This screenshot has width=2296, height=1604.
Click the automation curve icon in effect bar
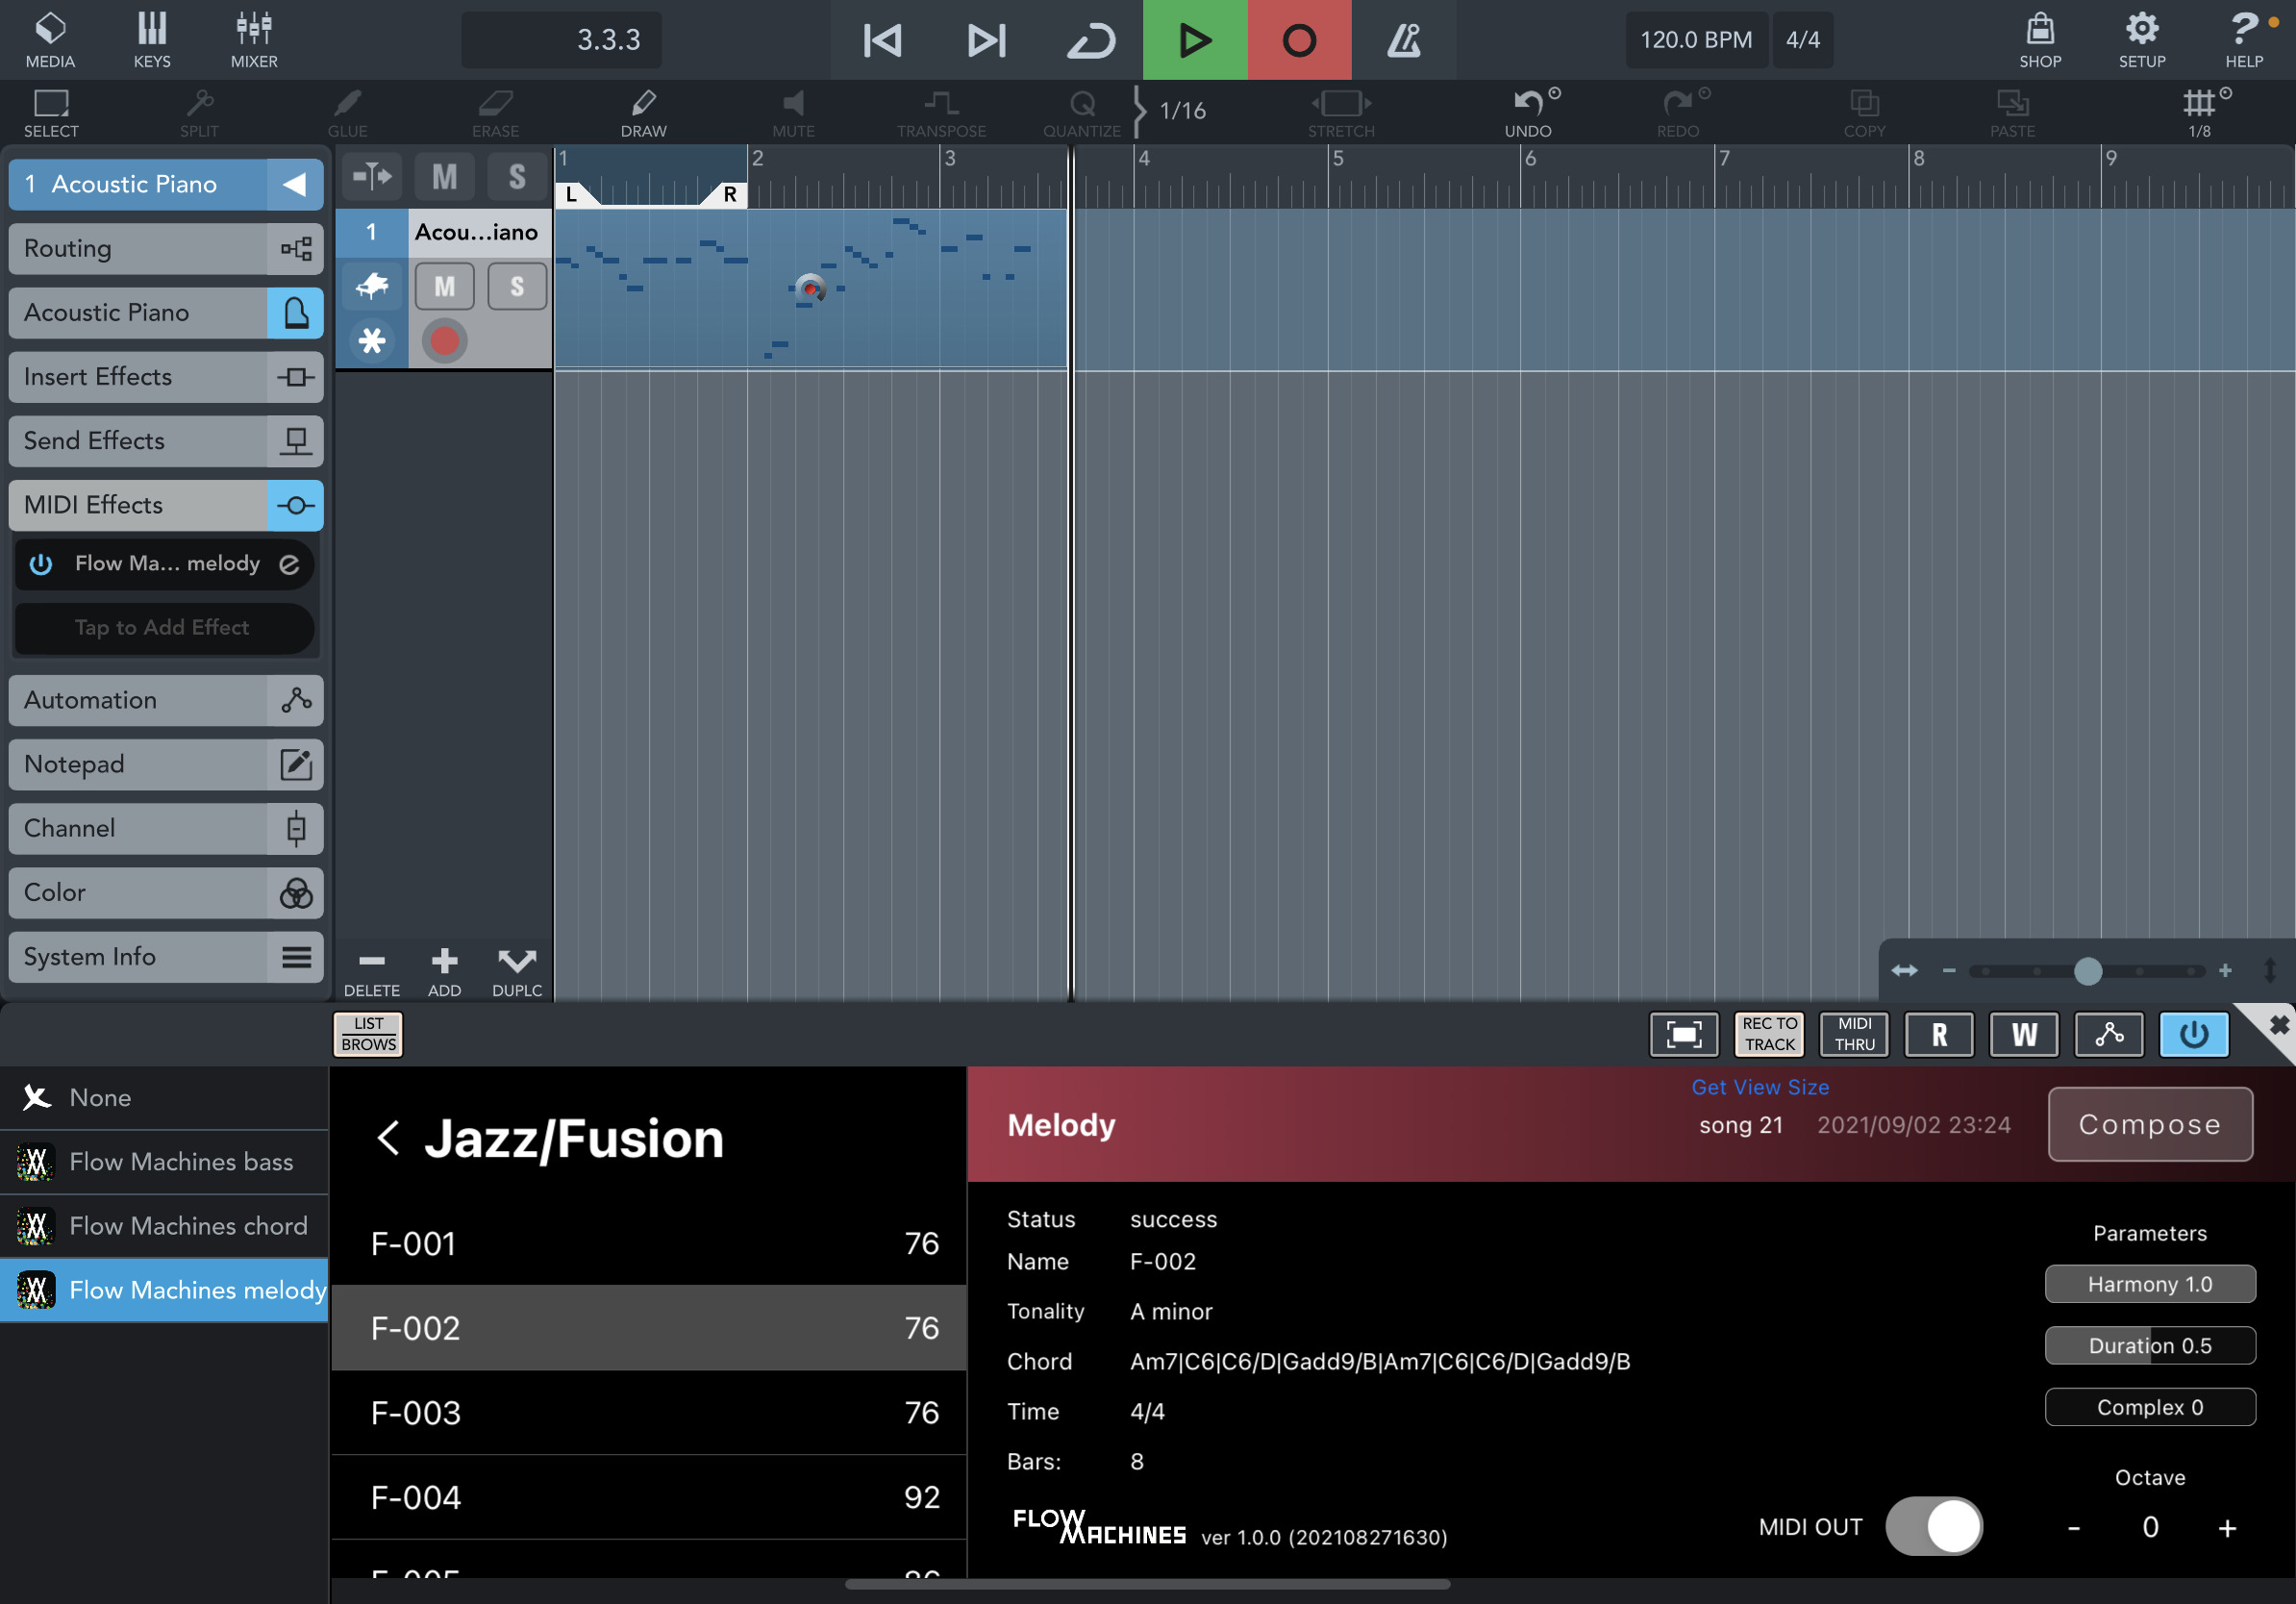[x=2109, y=1034]
